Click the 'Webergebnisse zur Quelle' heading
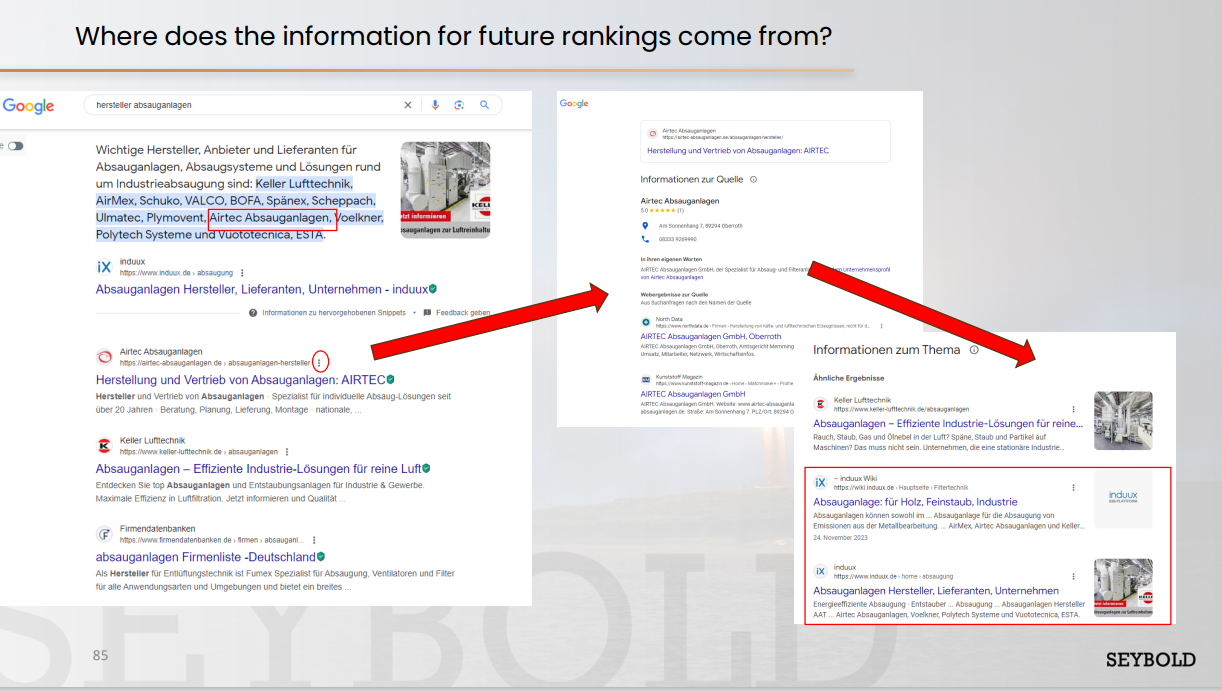Screen dimensions: 1222x692 pos(675,295)
